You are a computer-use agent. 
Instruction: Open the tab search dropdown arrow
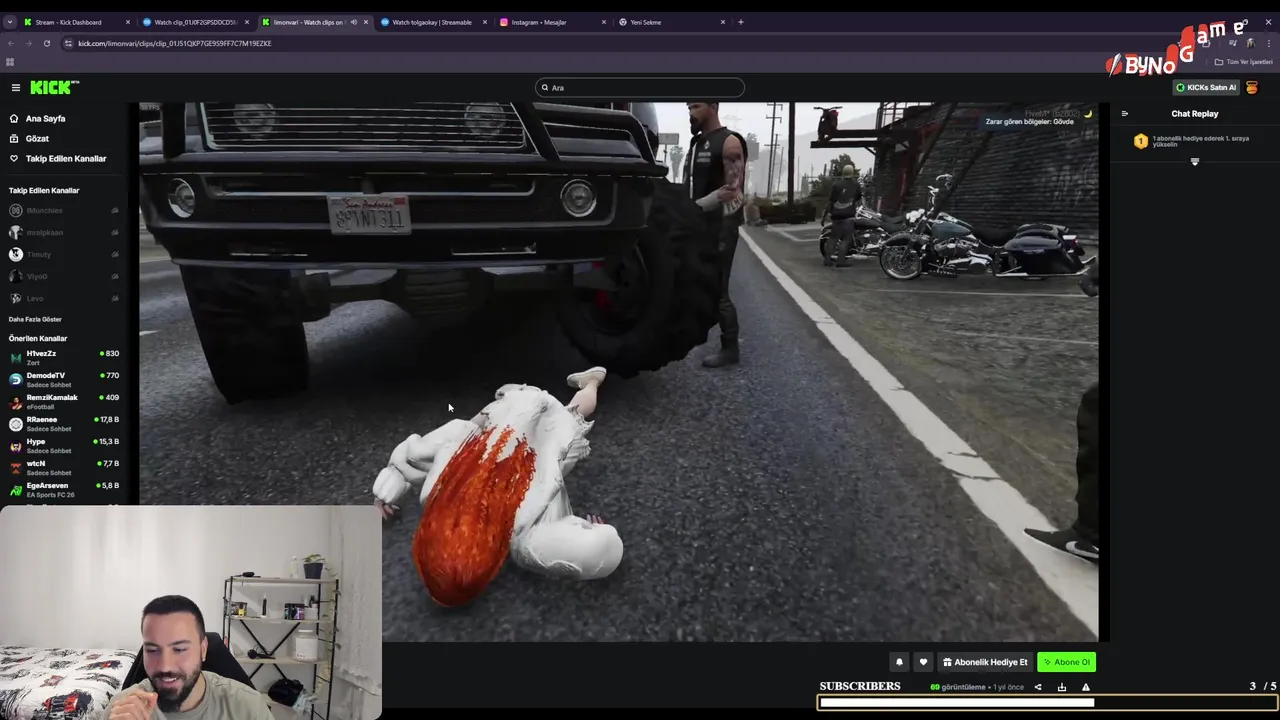(x=9, y=22)
